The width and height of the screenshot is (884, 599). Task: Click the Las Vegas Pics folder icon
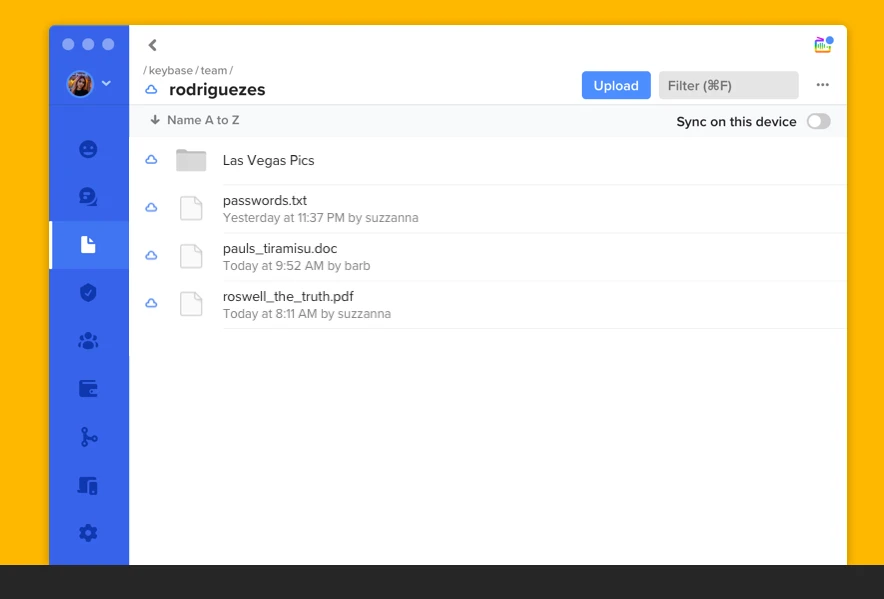(x=191, y=160)
